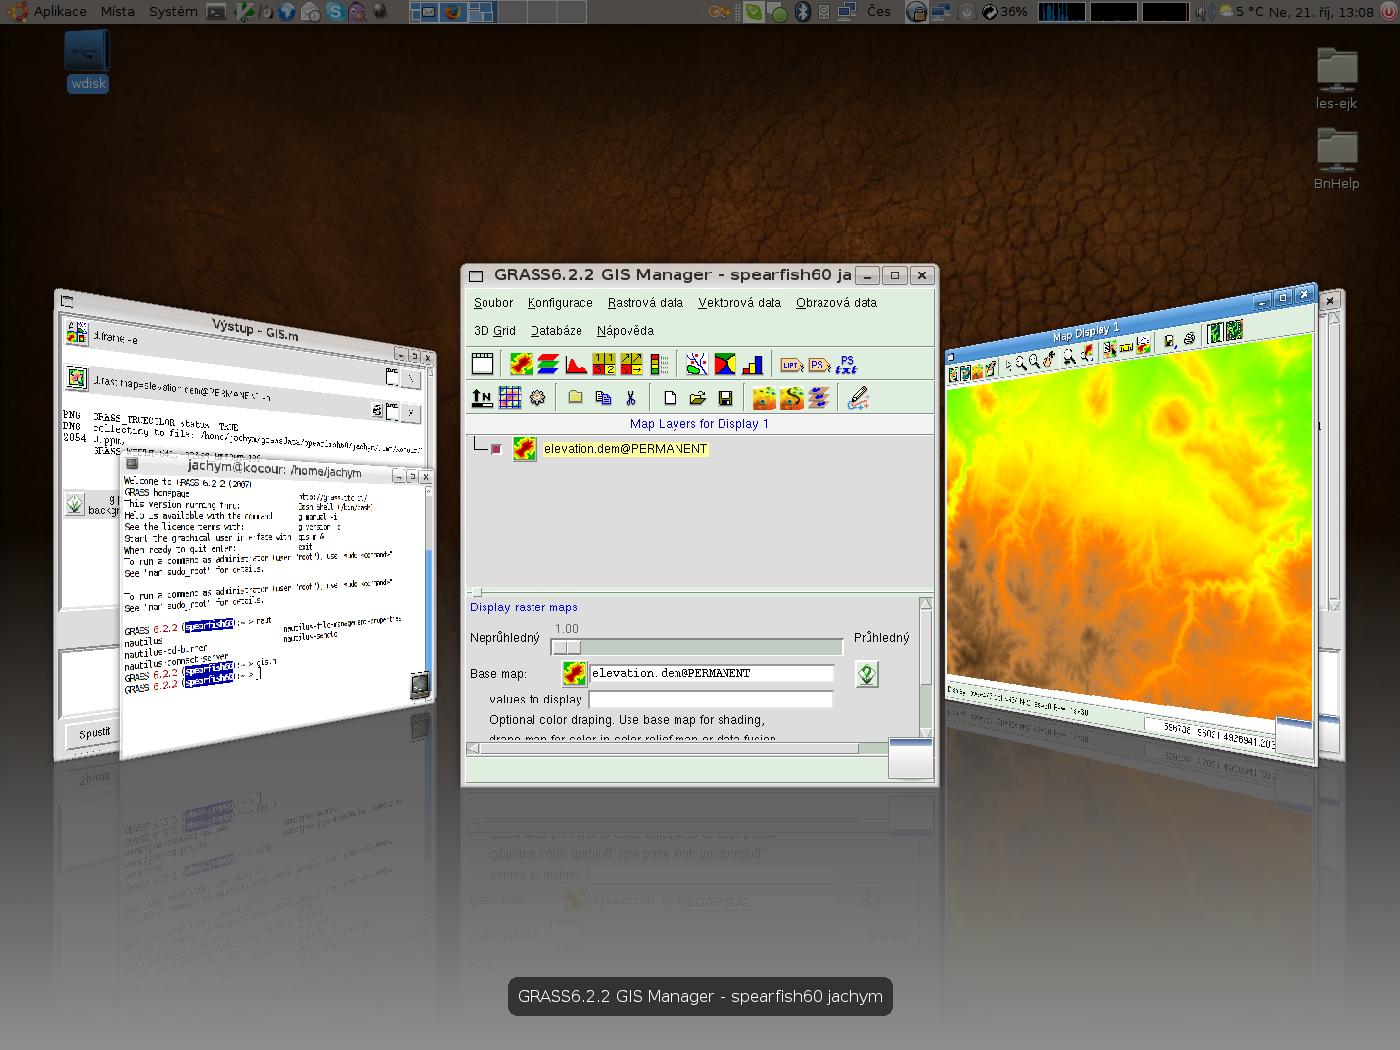Add a grid overlay layer
This screenshot has height=1050, width=1400.
pos(510,398)
